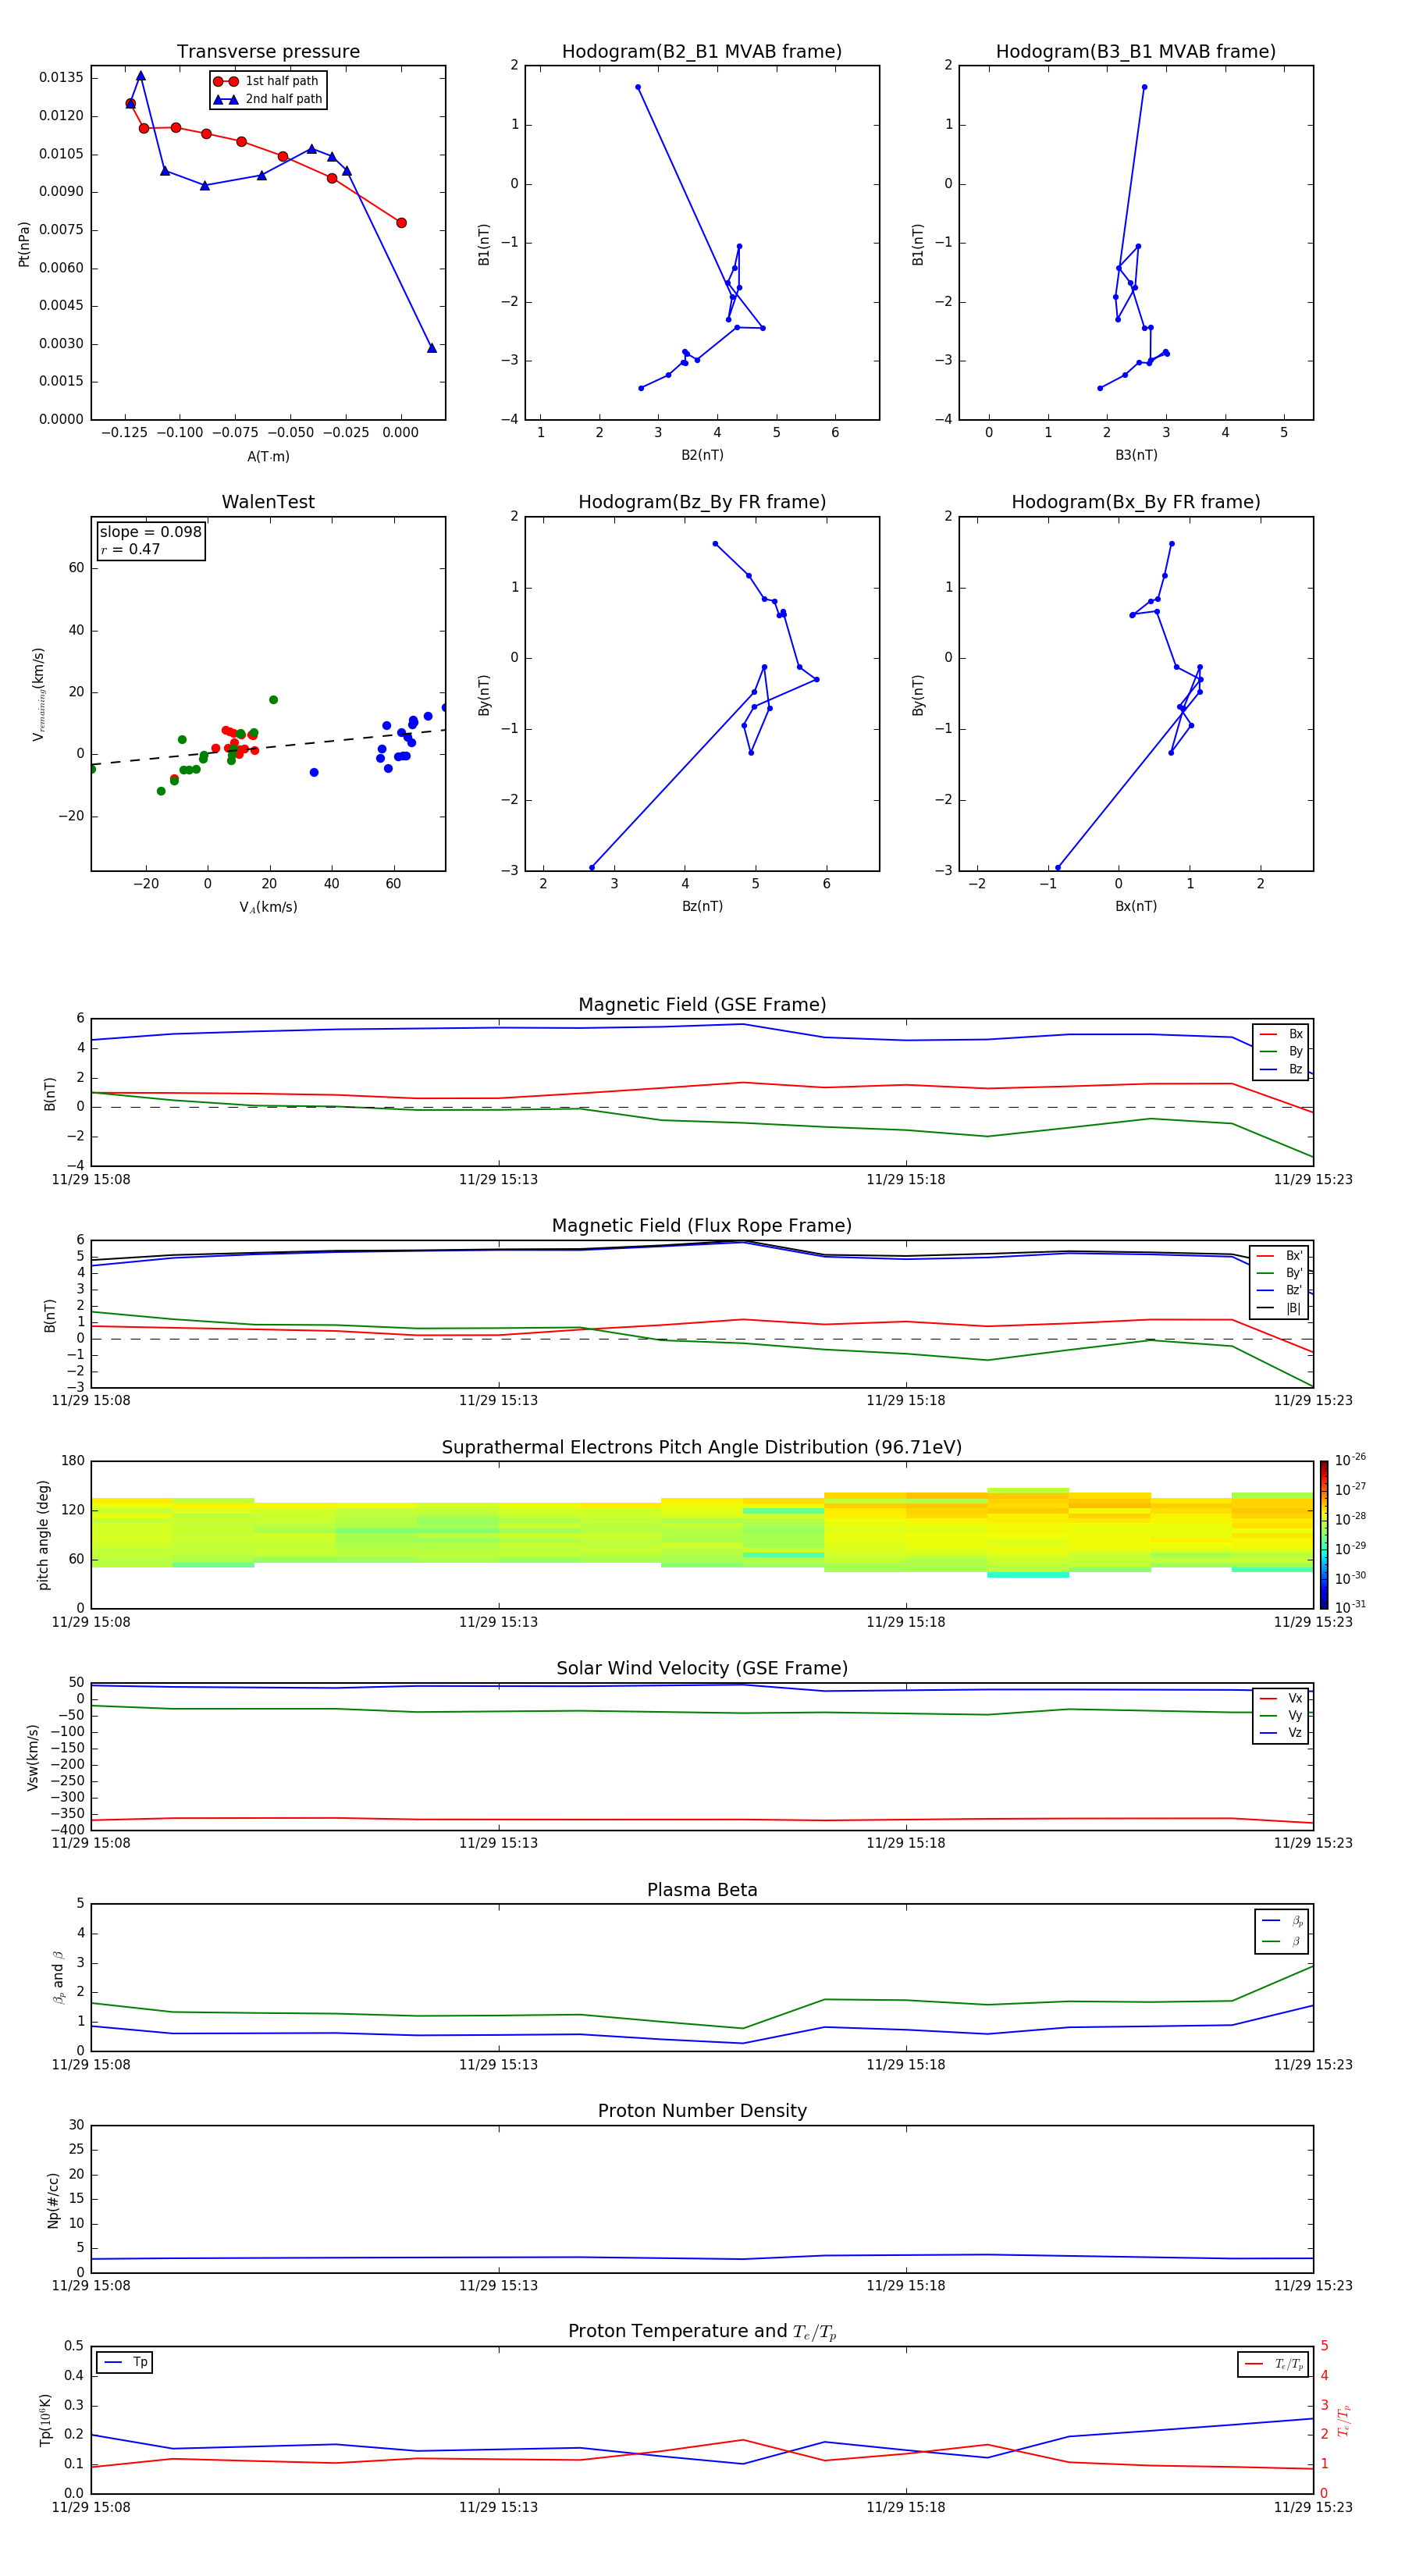
Task: Select the "10^-26" colorbar tick label
Action: [1350, 1460]
